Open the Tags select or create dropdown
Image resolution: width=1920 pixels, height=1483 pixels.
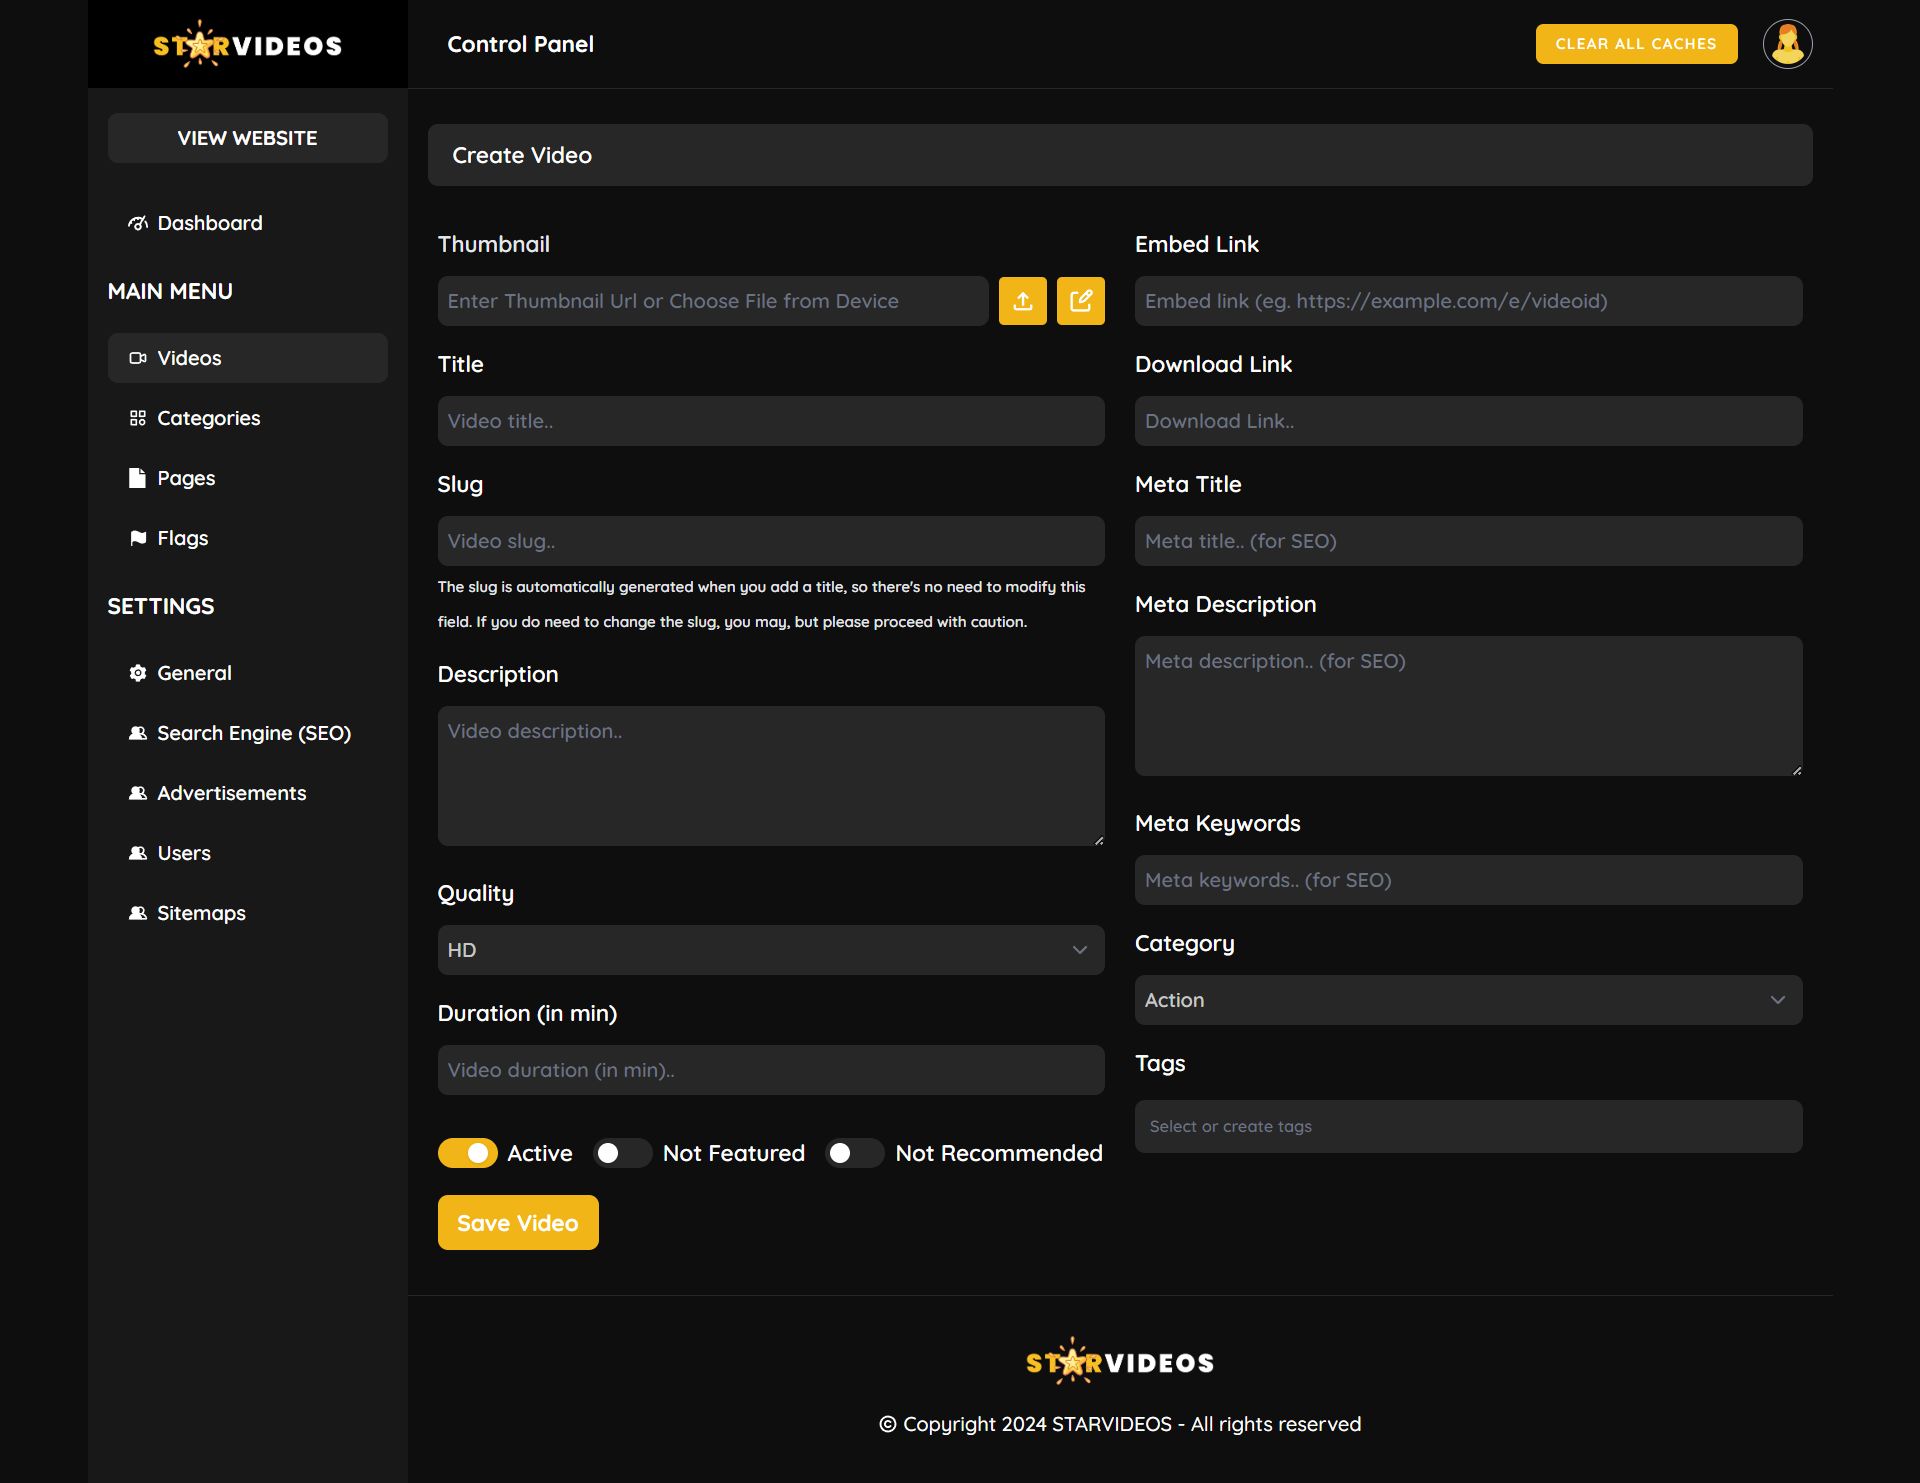tap(1467, 1127)
